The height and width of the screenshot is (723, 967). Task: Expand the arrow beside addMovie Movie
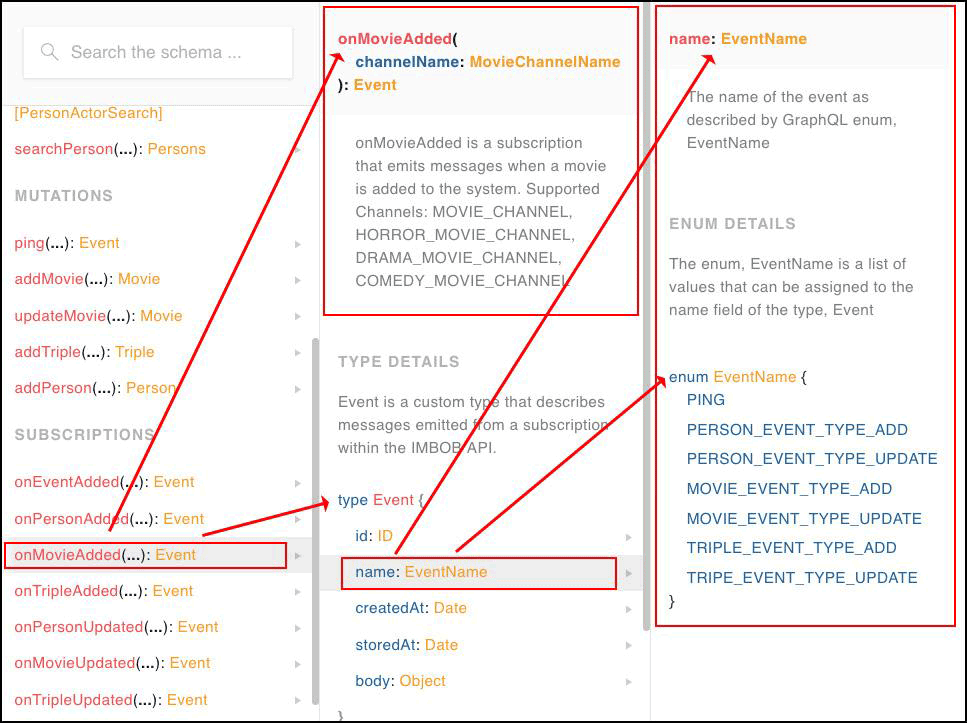pos(298,280)
